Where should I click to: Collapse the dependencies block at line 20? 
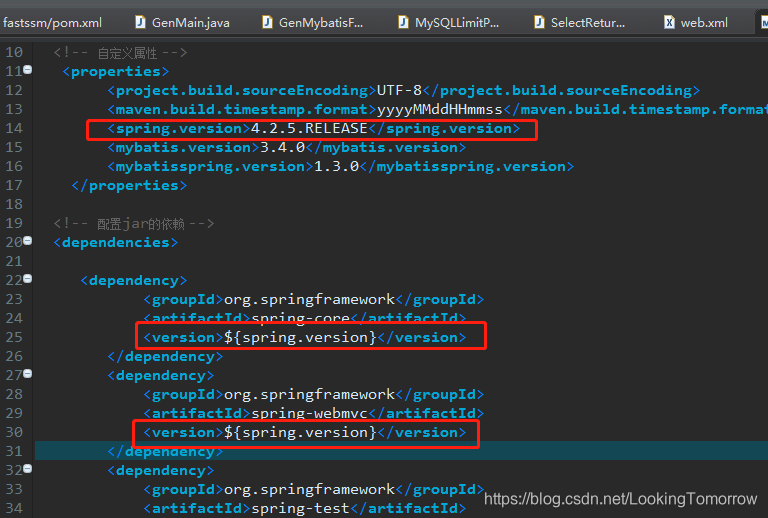tap(28, 240)
